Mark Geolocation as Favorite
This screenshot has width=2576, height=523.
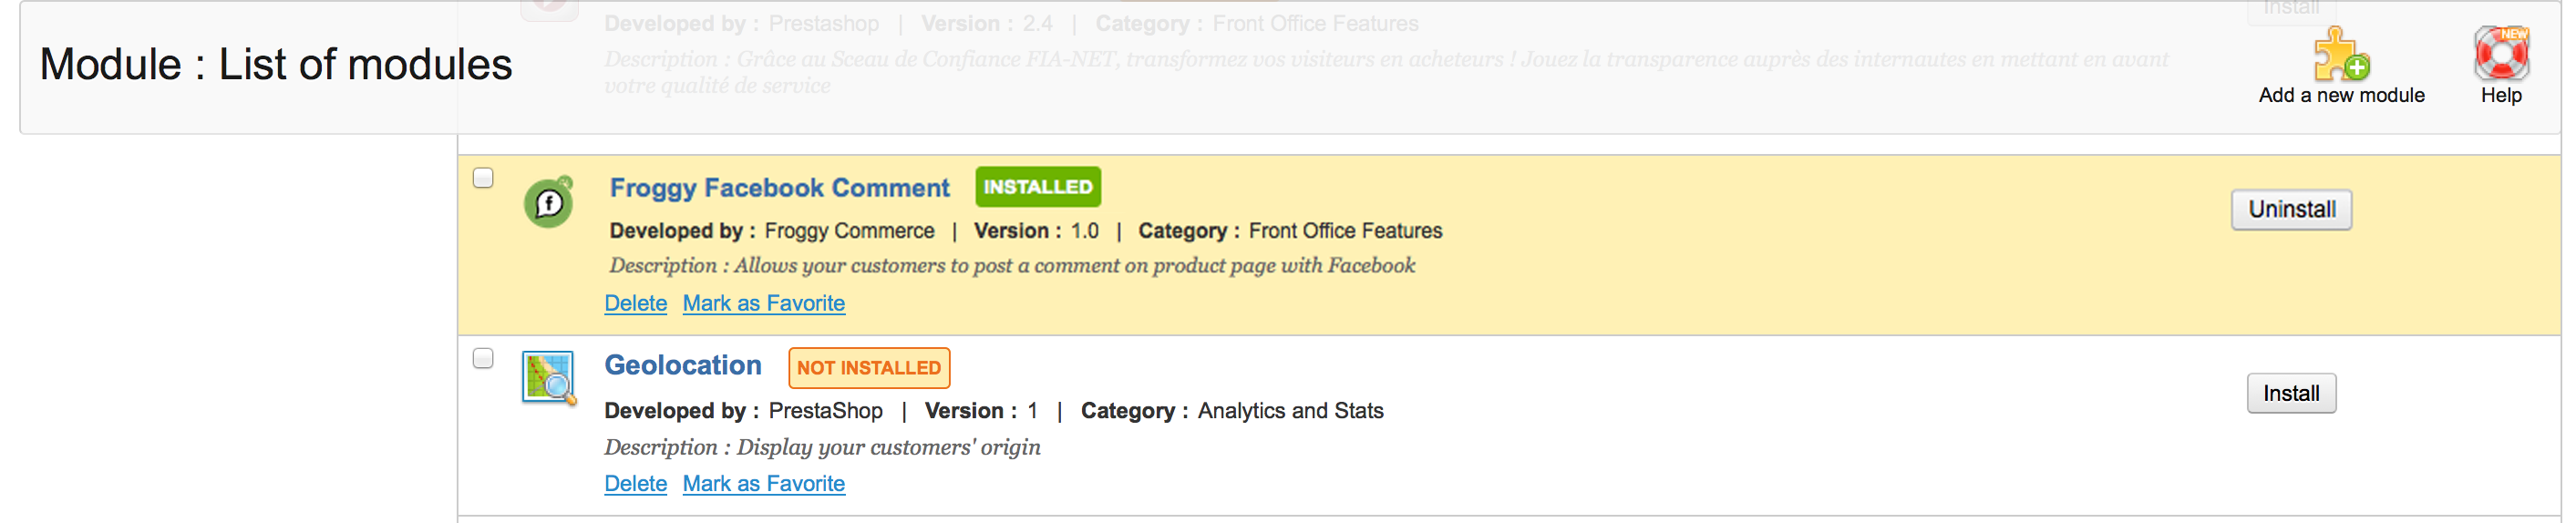click(x=763, y=483)
